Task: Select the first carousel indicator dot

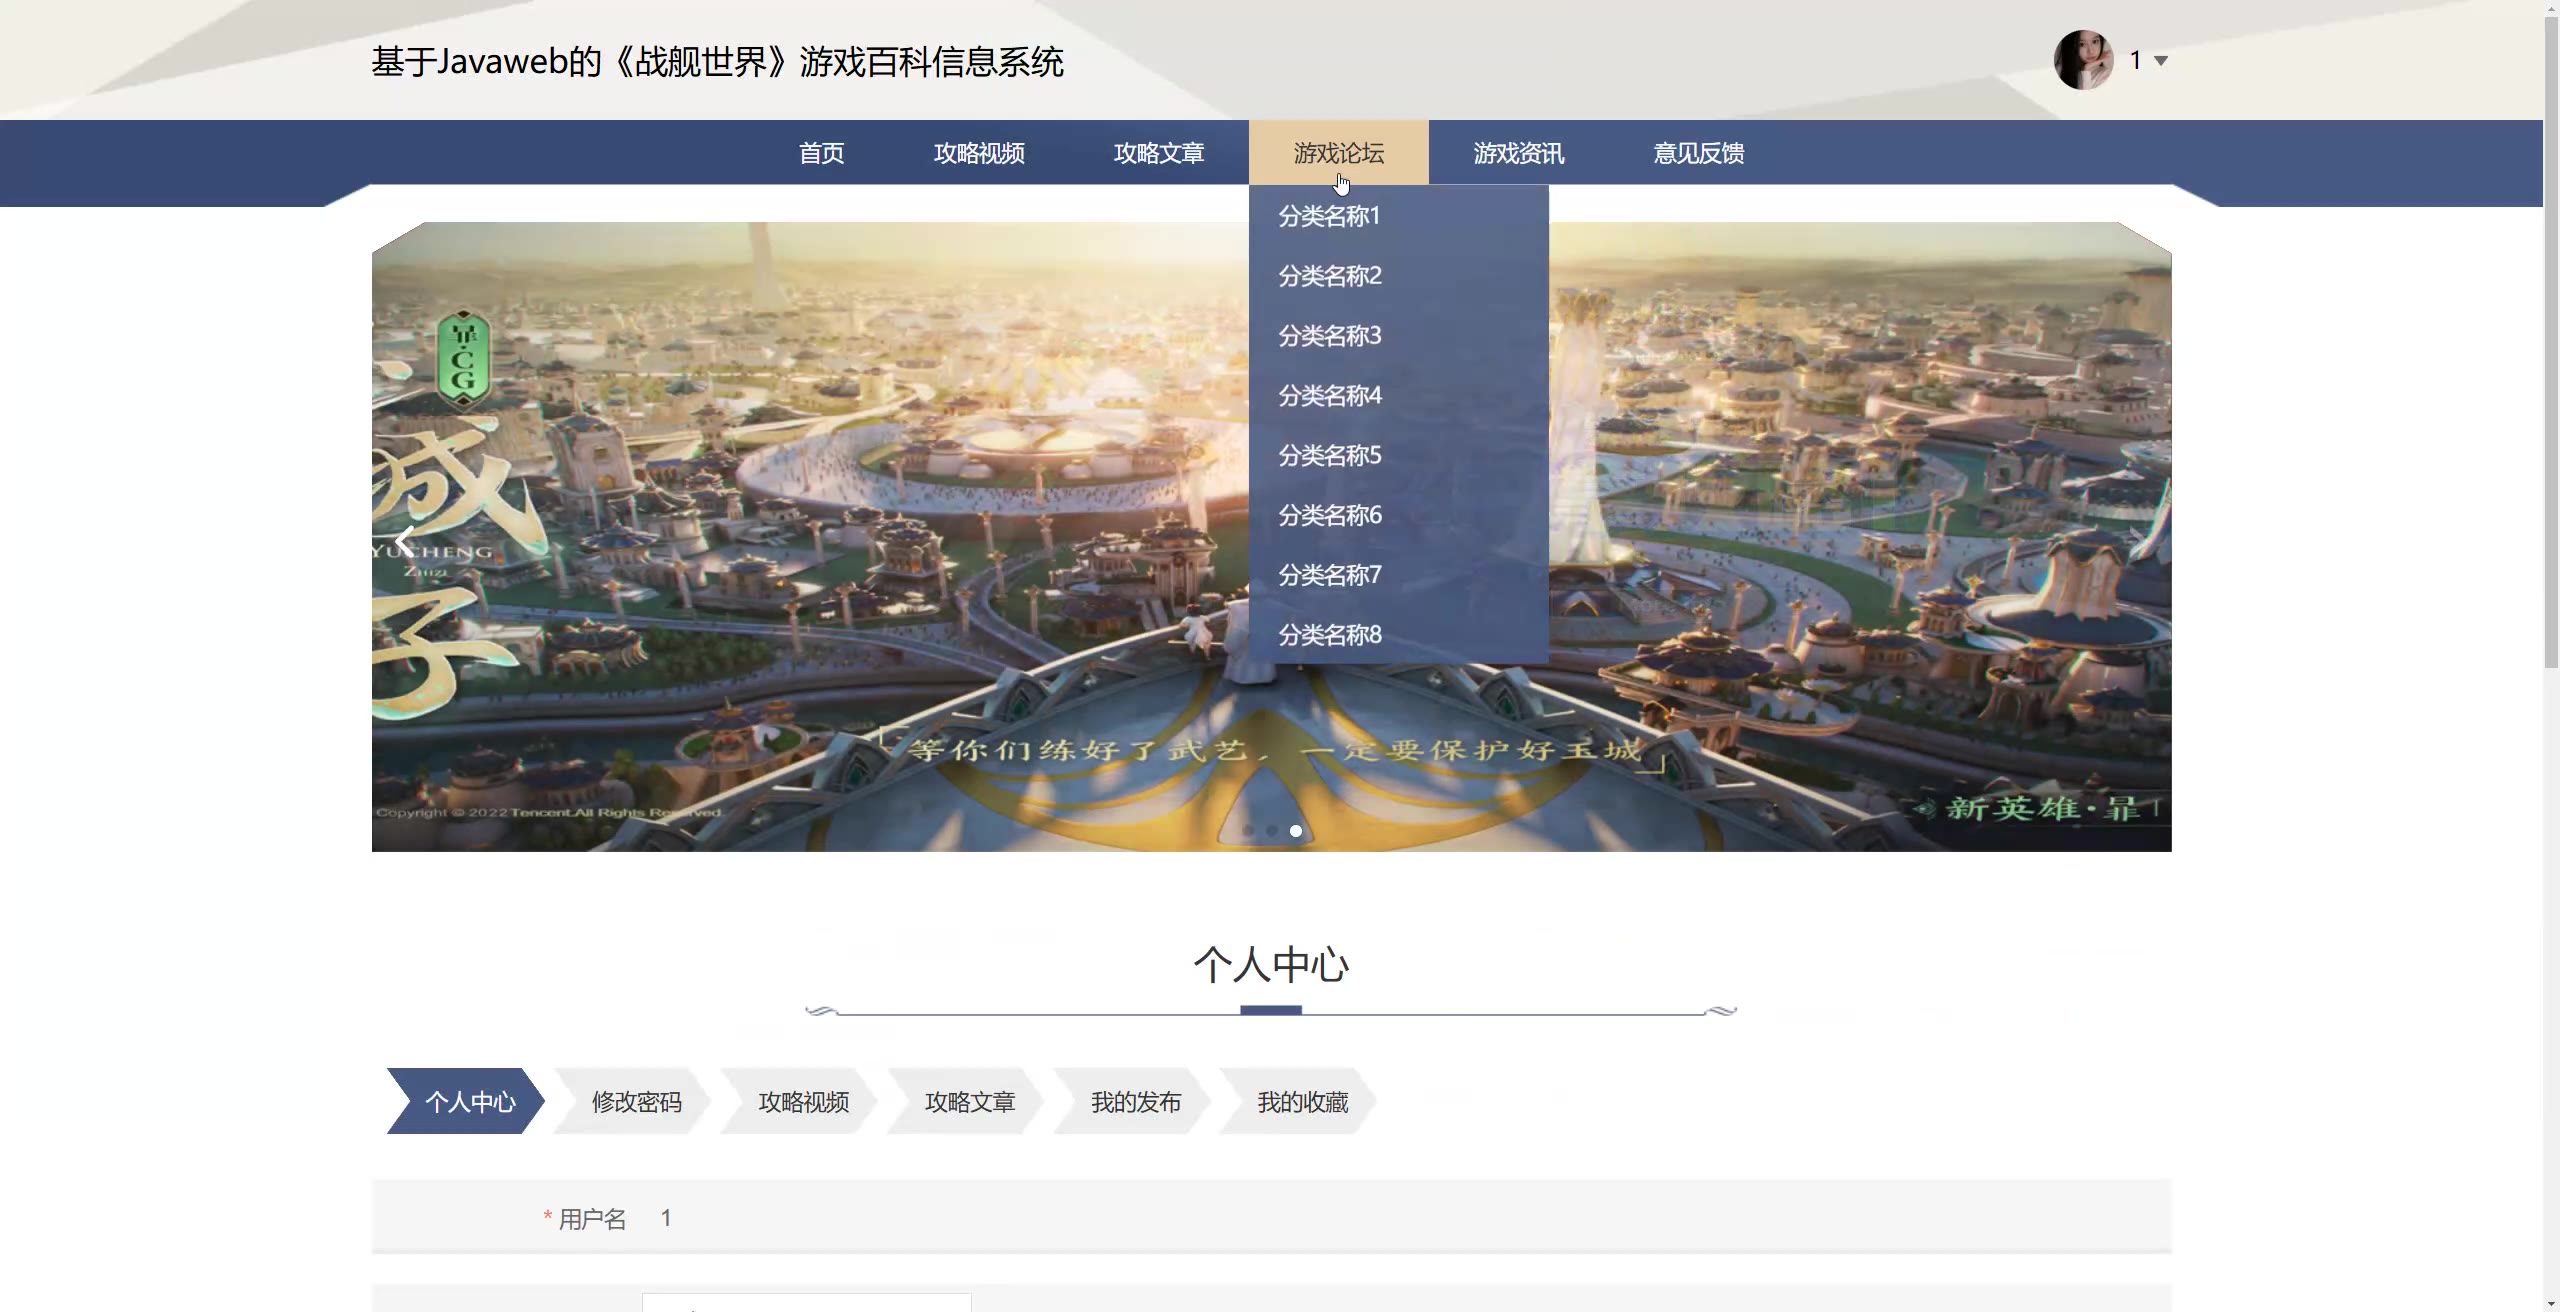Action: pos(1248,831)
